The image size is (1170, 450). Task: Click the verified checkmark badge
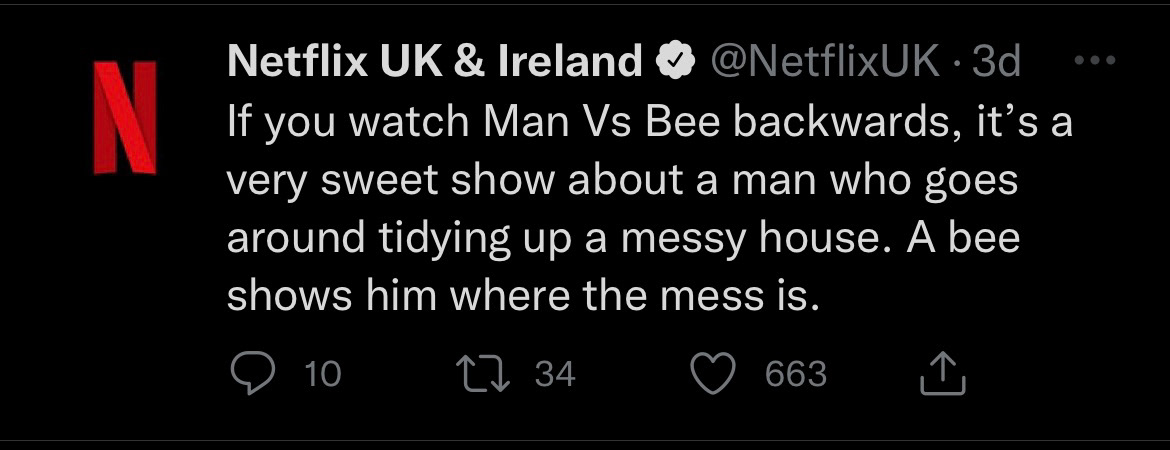point(675,63)
